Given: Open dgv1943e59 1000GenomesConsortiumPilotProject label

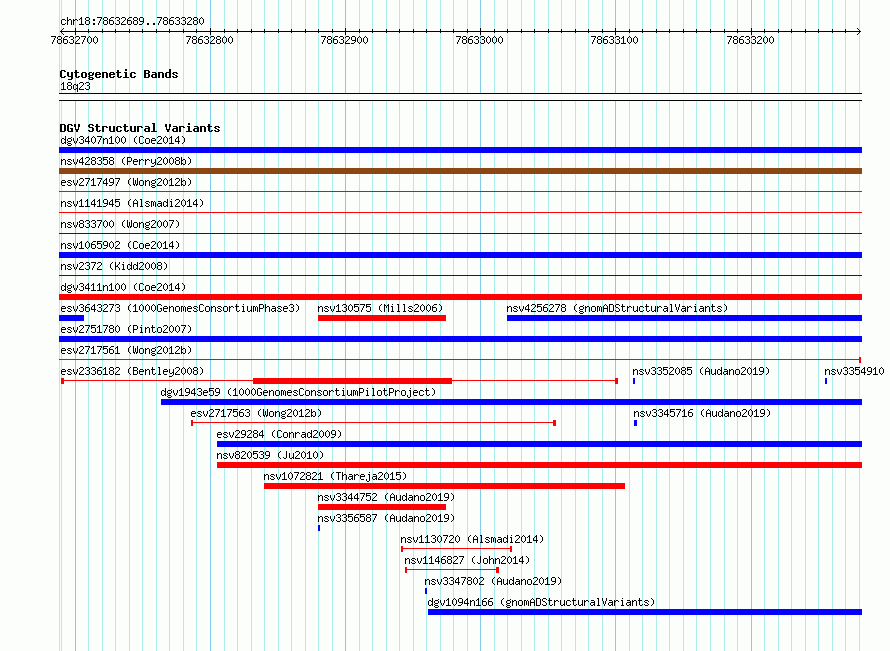Looking at the screenshot, I should 298,392.
